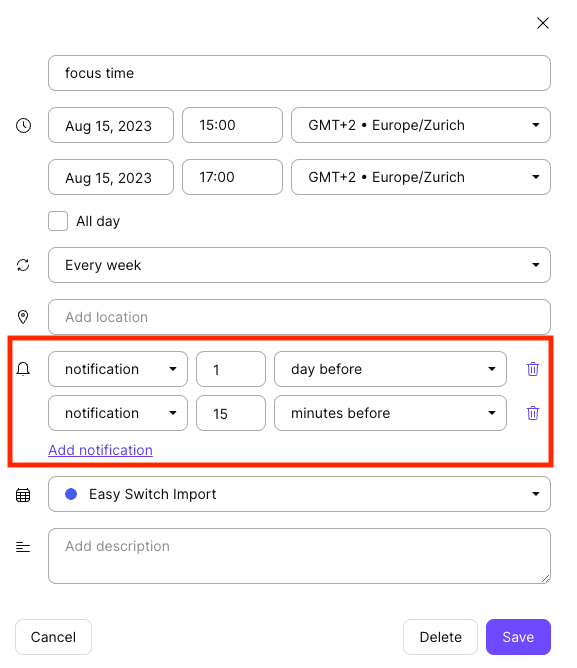This screenshot has width=577, height=668.
Task: Open the day before unit dropdown
Action: [x=390, y=369]
